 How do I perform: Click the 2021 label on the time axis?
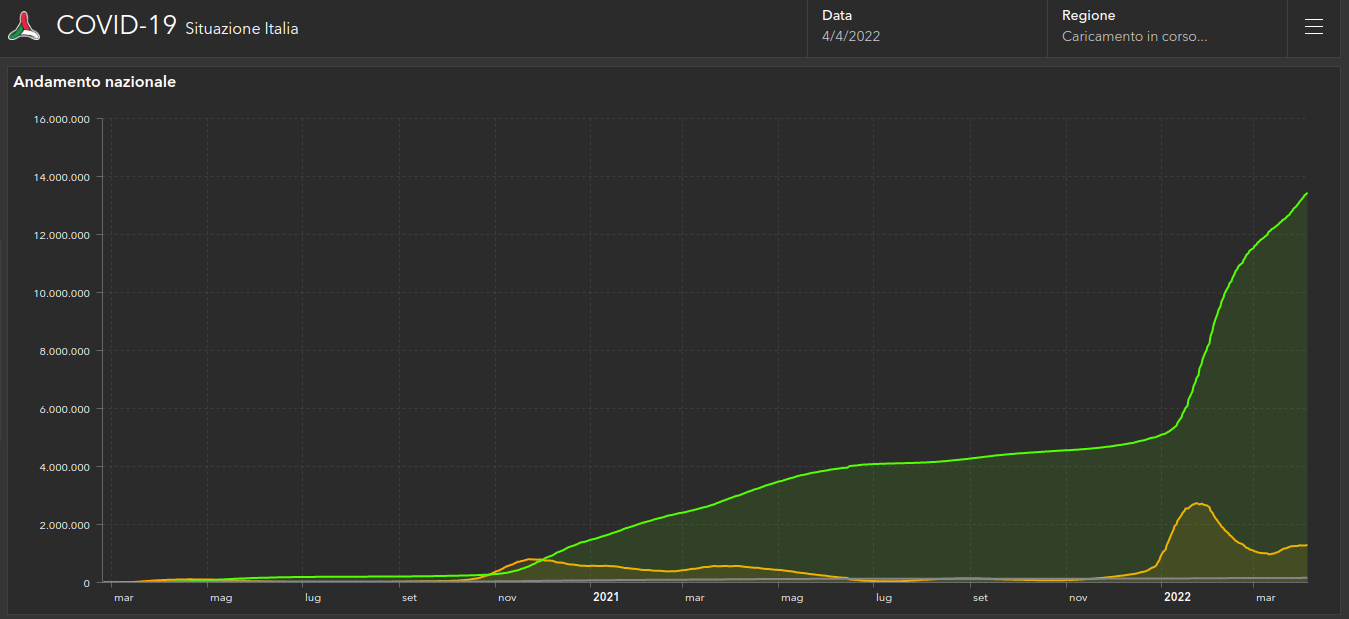tap(606, 598)
